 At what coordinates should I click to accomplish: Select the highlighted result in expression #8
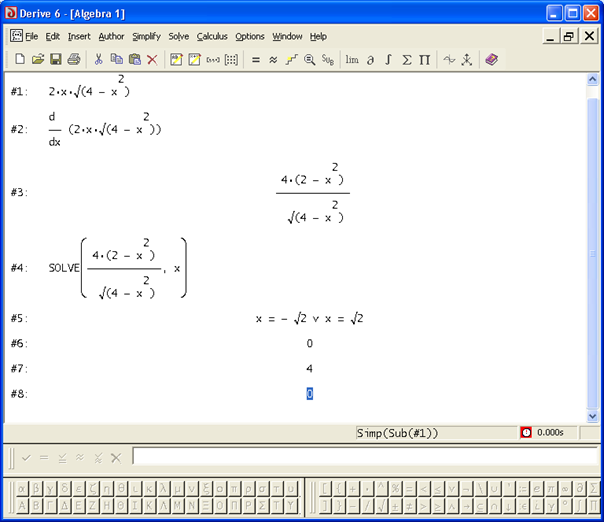[310, 394]
